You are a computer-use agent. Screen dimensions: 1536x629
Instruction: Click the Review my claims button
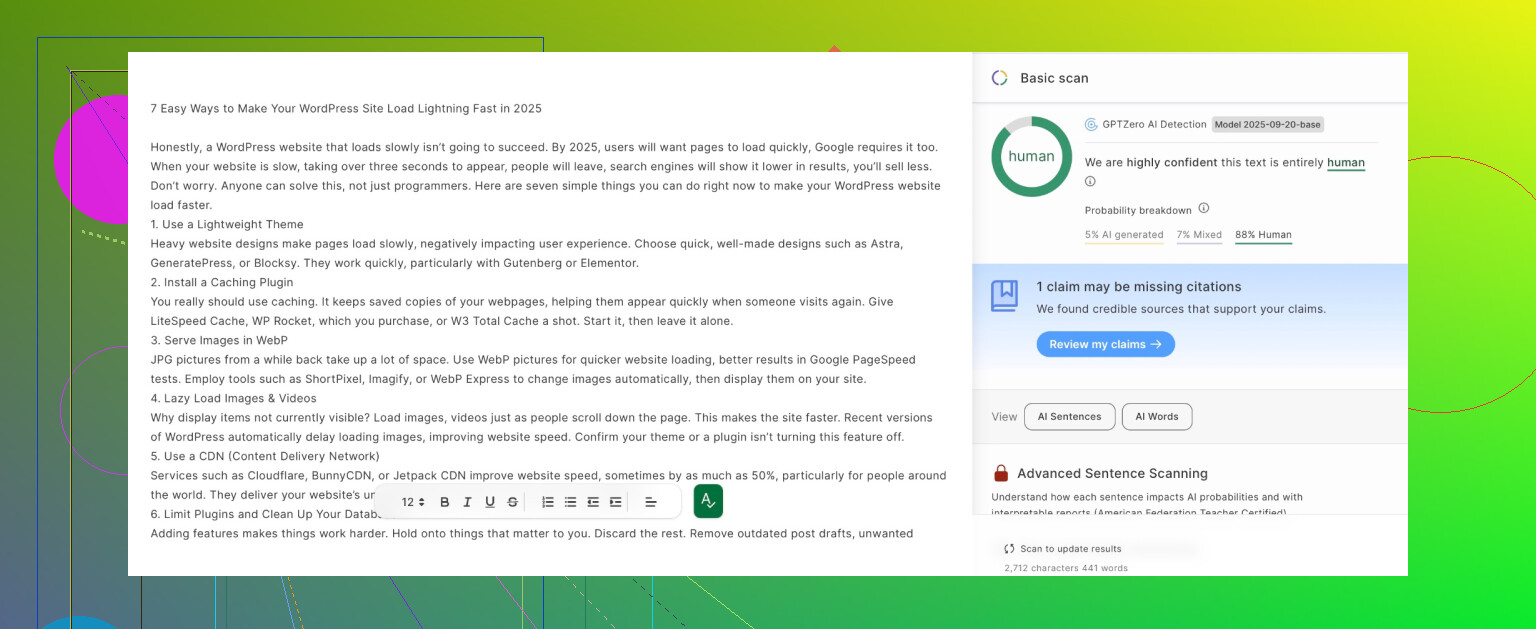1105,344
